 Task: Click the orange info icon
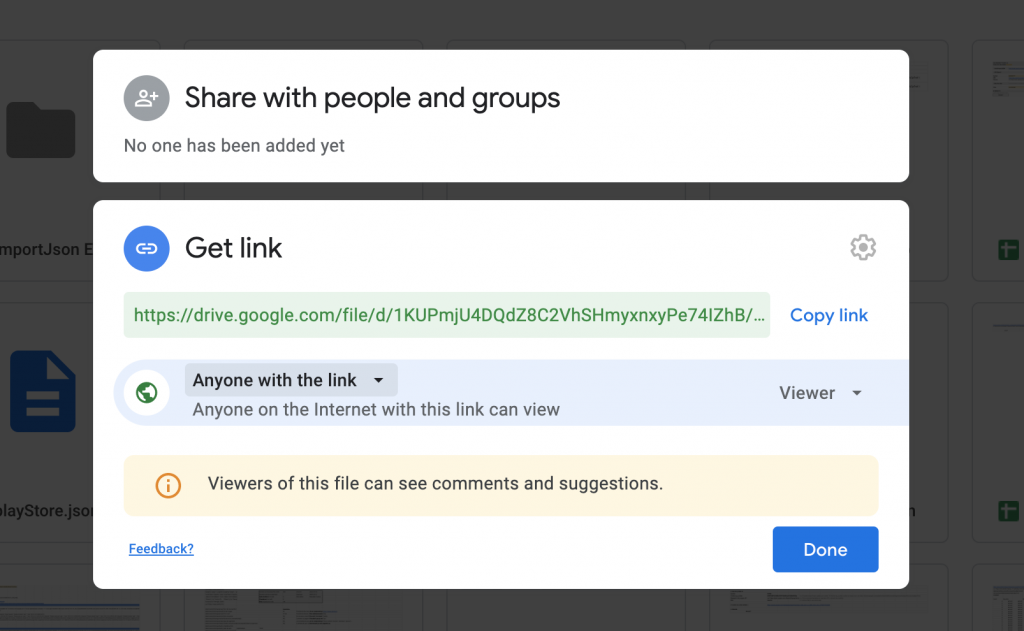[168, 485]
